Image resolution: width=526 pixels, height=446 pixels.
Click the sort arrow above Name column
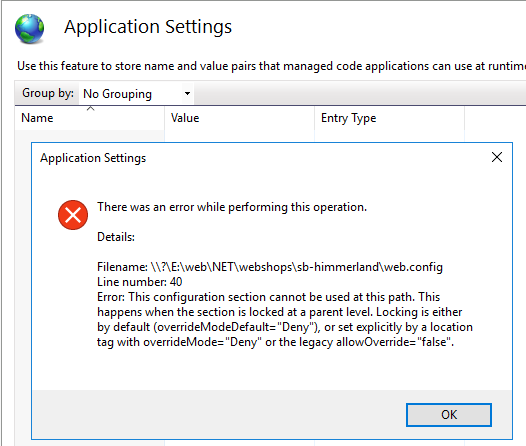tap(91, 109)
